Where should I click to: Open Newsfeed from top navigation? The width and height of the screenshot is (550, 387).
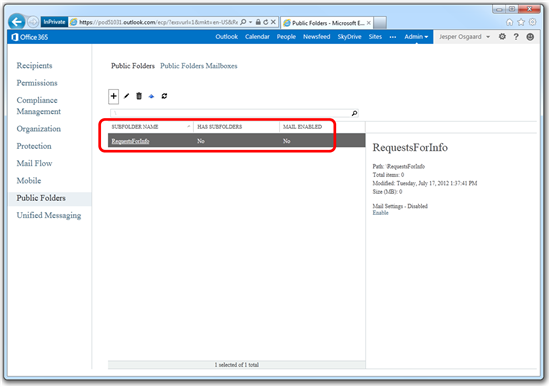coord(316,36)
